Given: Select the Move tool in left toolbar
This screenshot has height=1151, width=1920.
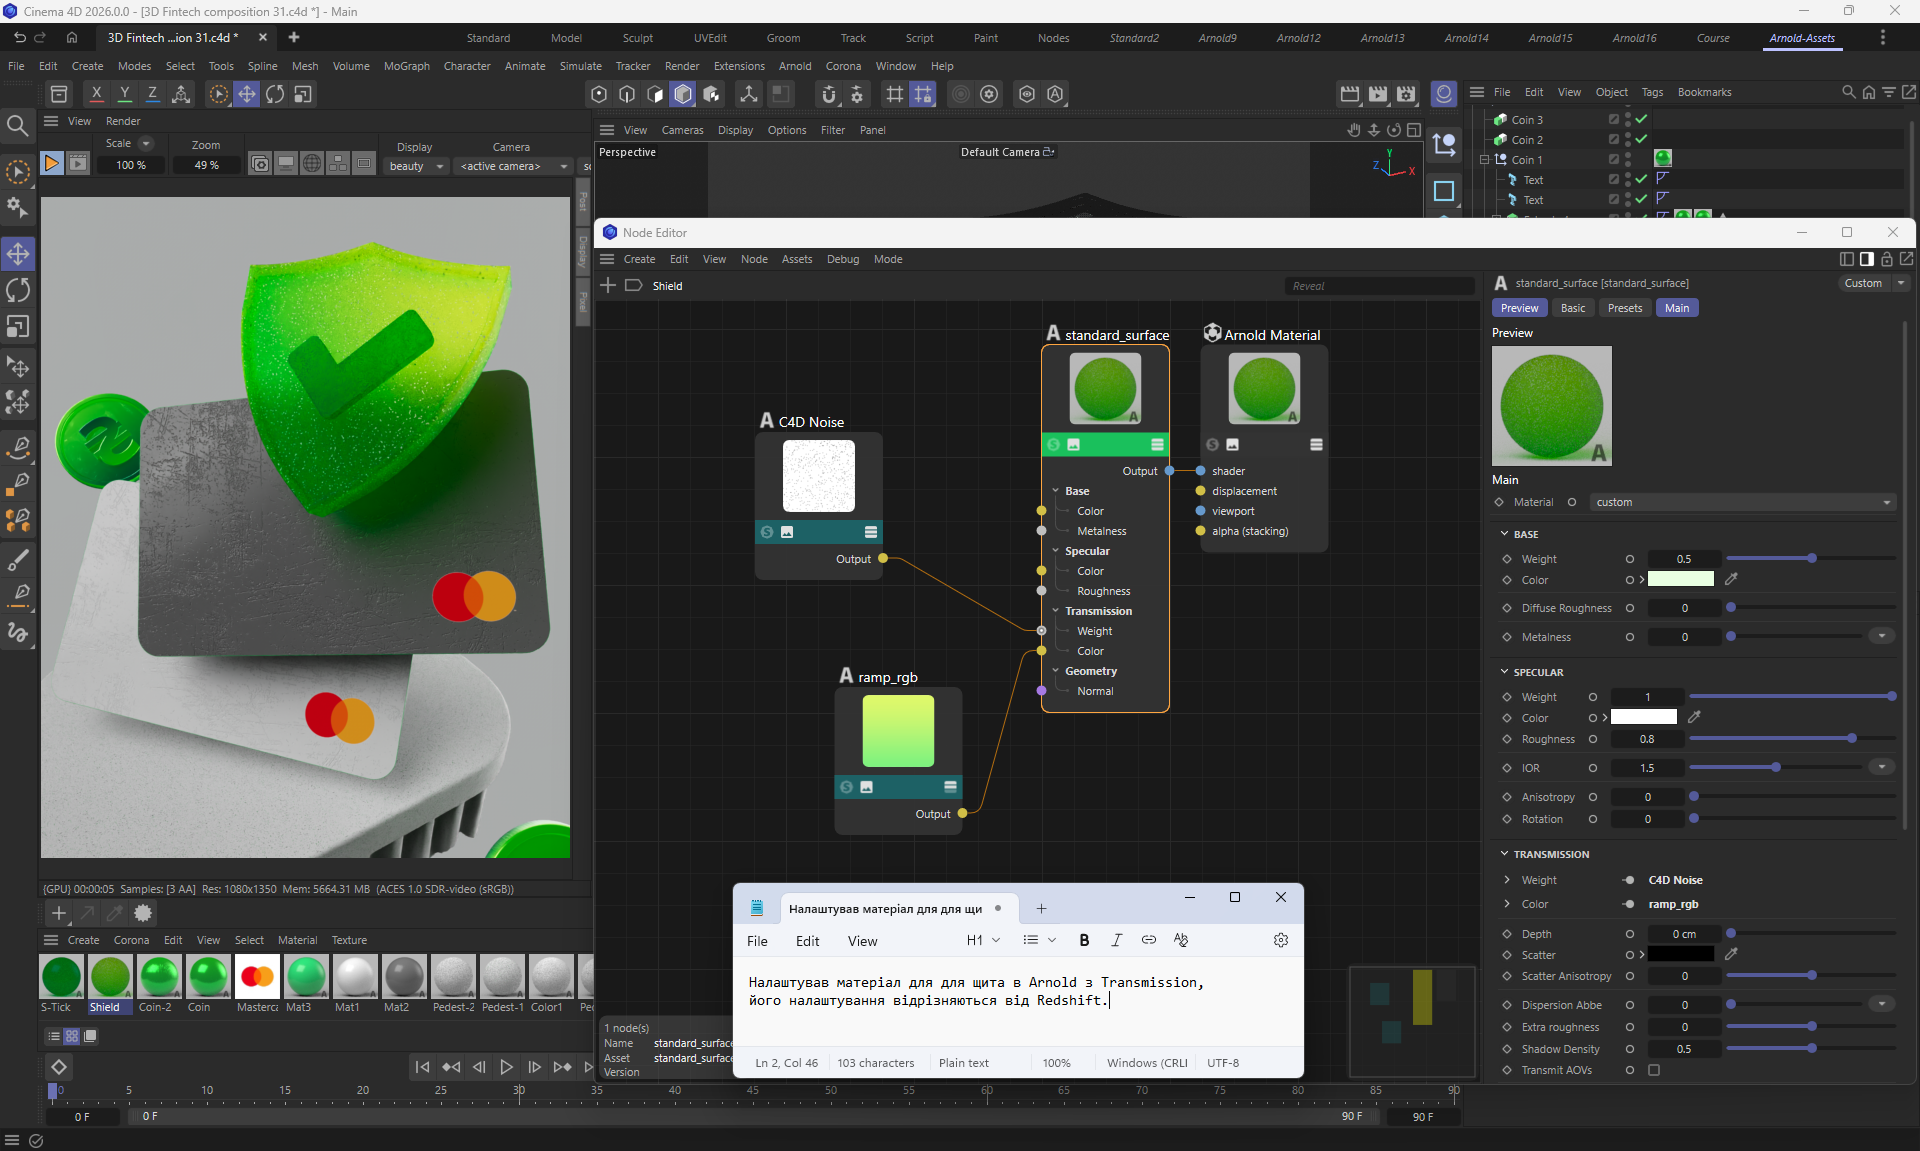Looking at the screenshot, I should 18,254.
